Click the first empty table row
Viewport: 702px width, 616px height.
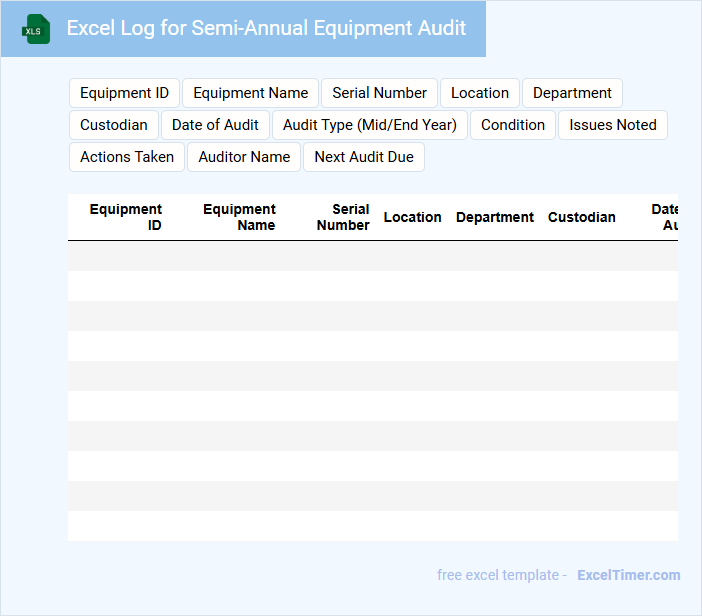[372, 256]
